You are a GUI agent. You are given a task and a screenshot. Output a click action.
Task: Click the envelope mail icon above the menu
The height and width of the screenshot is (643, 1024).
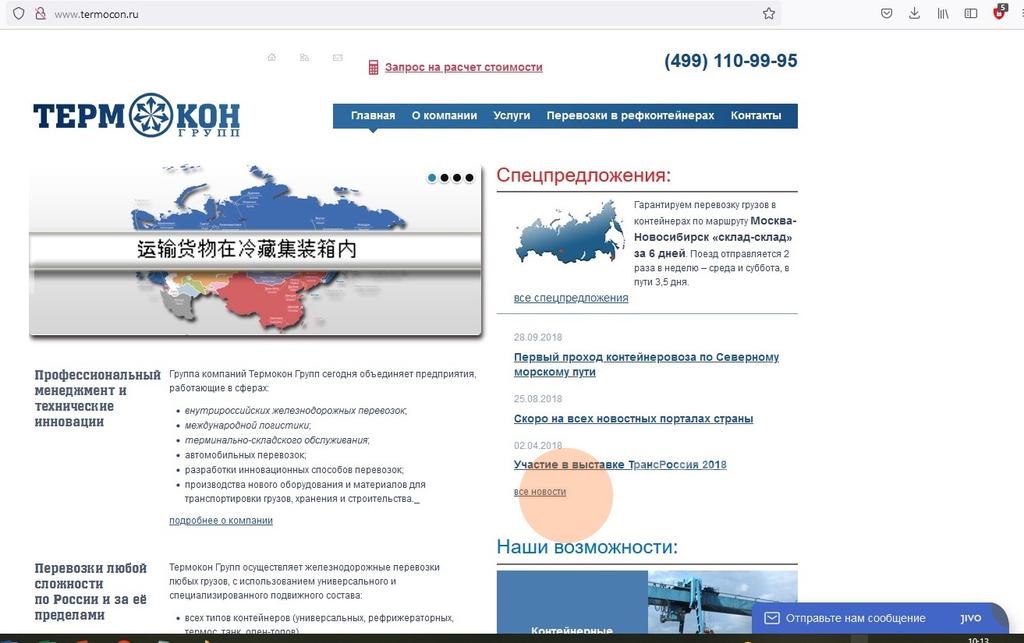click(338, 57)
